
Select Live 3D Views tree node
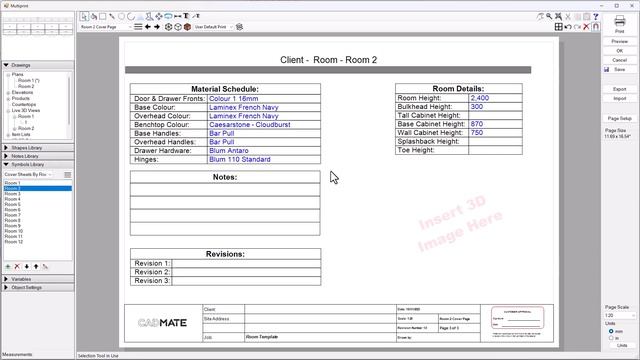(26, 111)
